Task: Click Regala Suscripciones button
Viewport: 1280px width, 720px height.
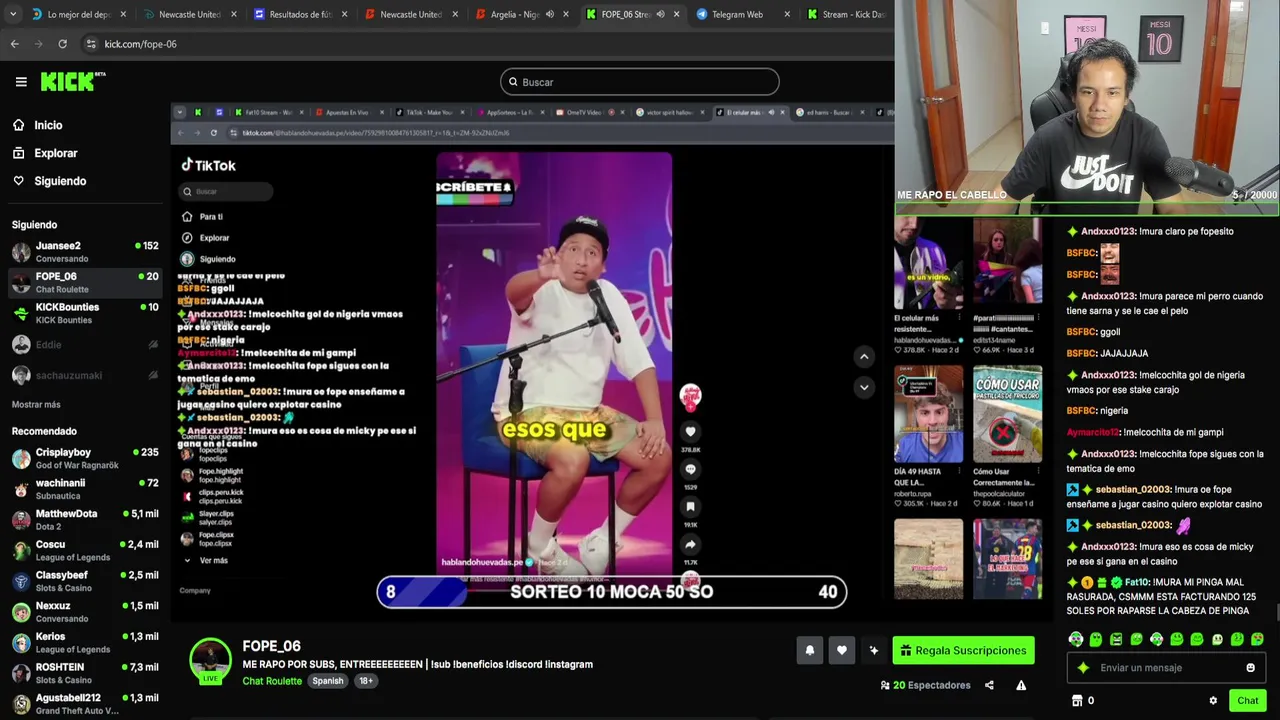Action: pos(964,650)
